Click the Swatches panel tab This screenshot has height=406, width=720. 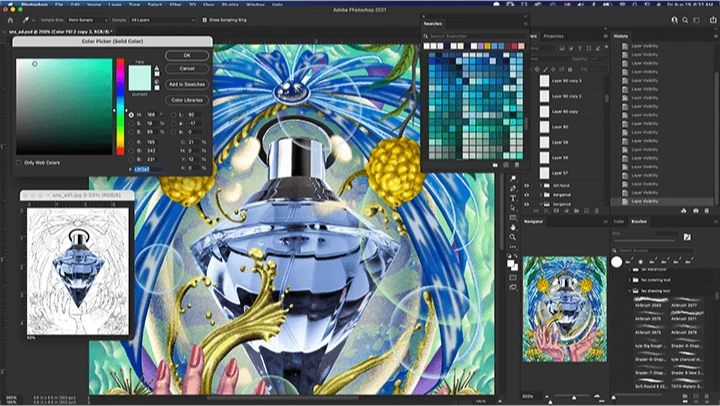433,24
